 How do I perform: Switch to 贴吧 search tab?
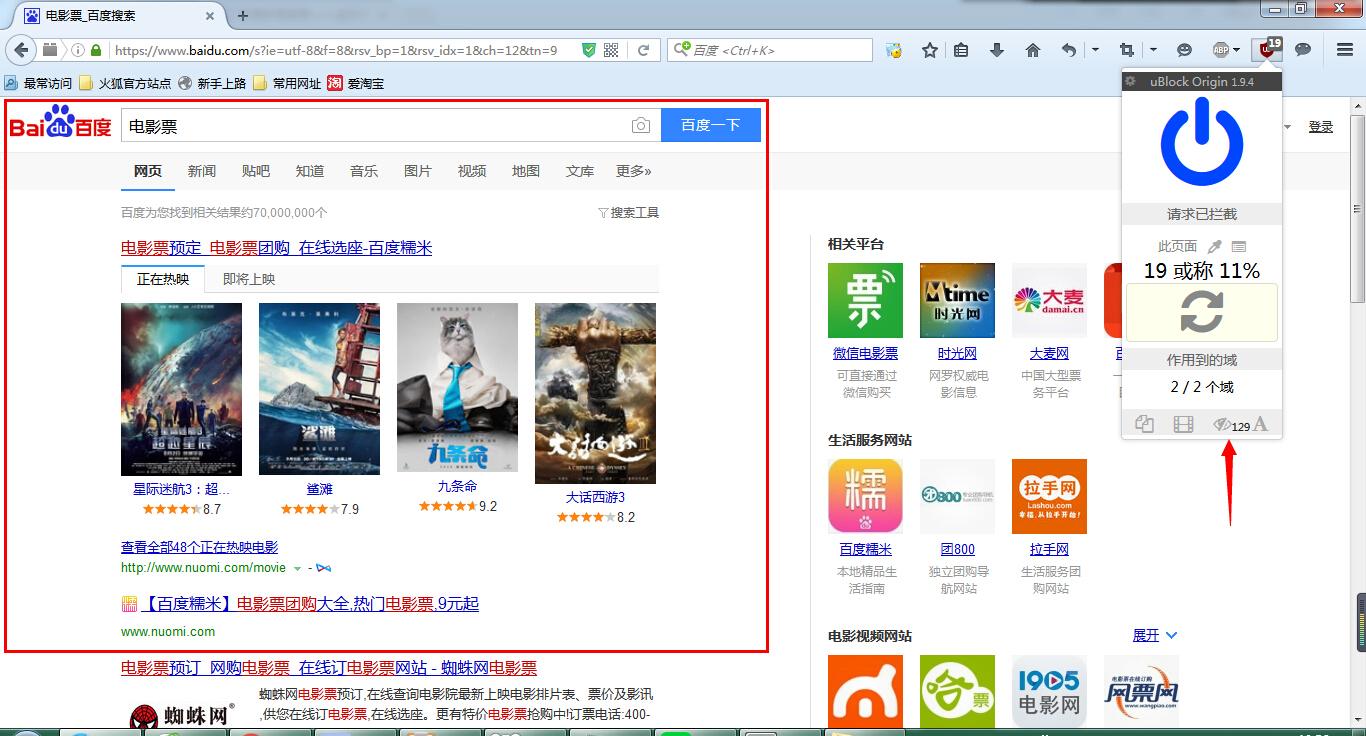coord(256,171)
